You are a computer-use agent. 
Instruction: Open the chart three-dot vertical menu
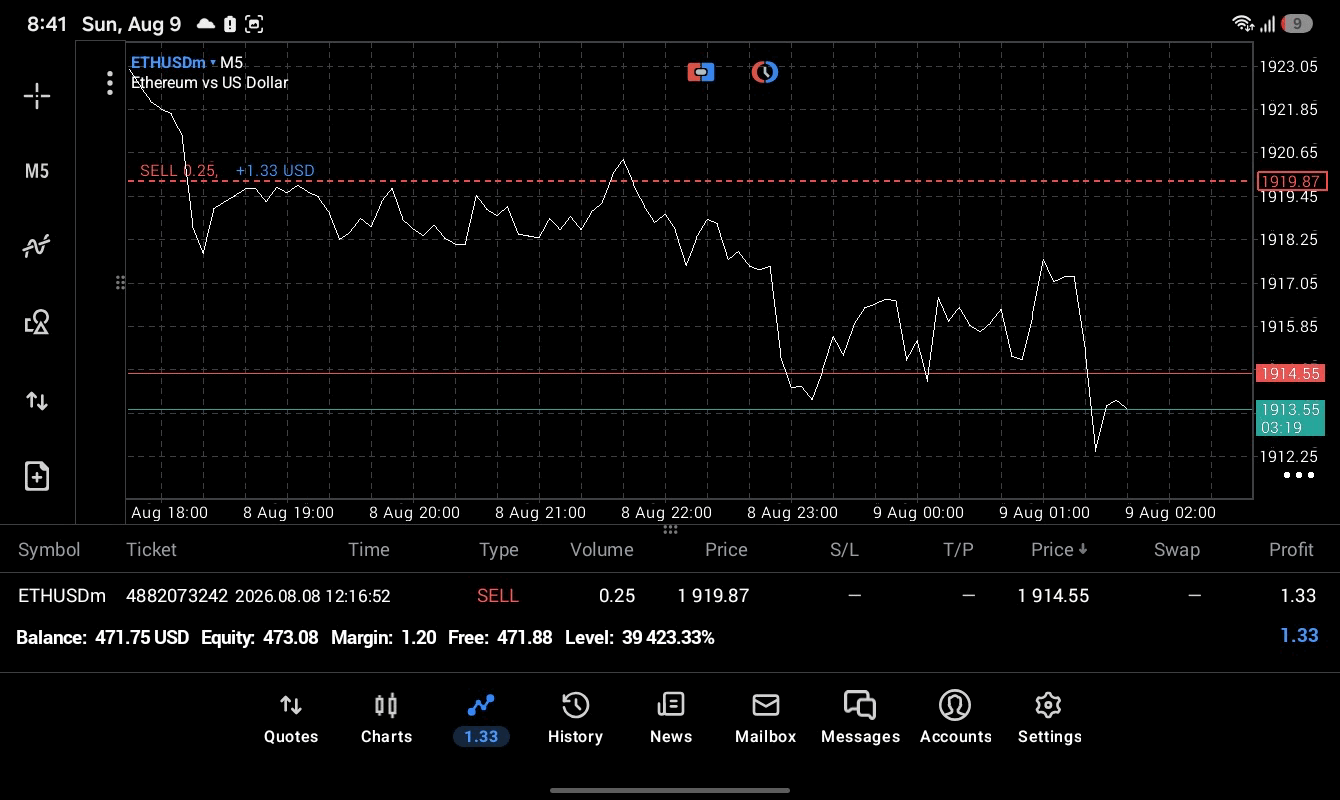click(110, 83)
